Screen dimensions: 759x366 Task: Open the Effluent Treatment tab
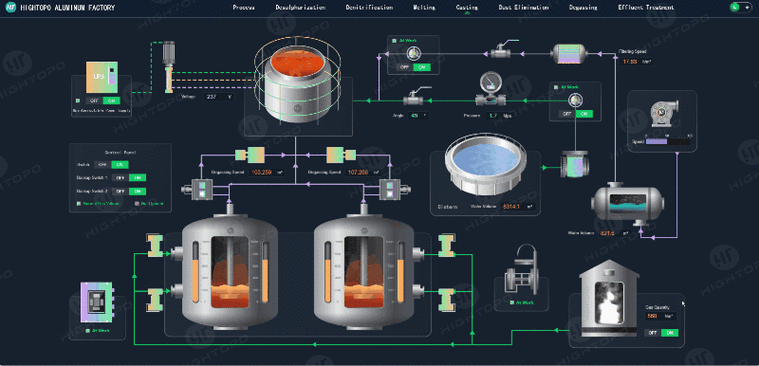646,8
